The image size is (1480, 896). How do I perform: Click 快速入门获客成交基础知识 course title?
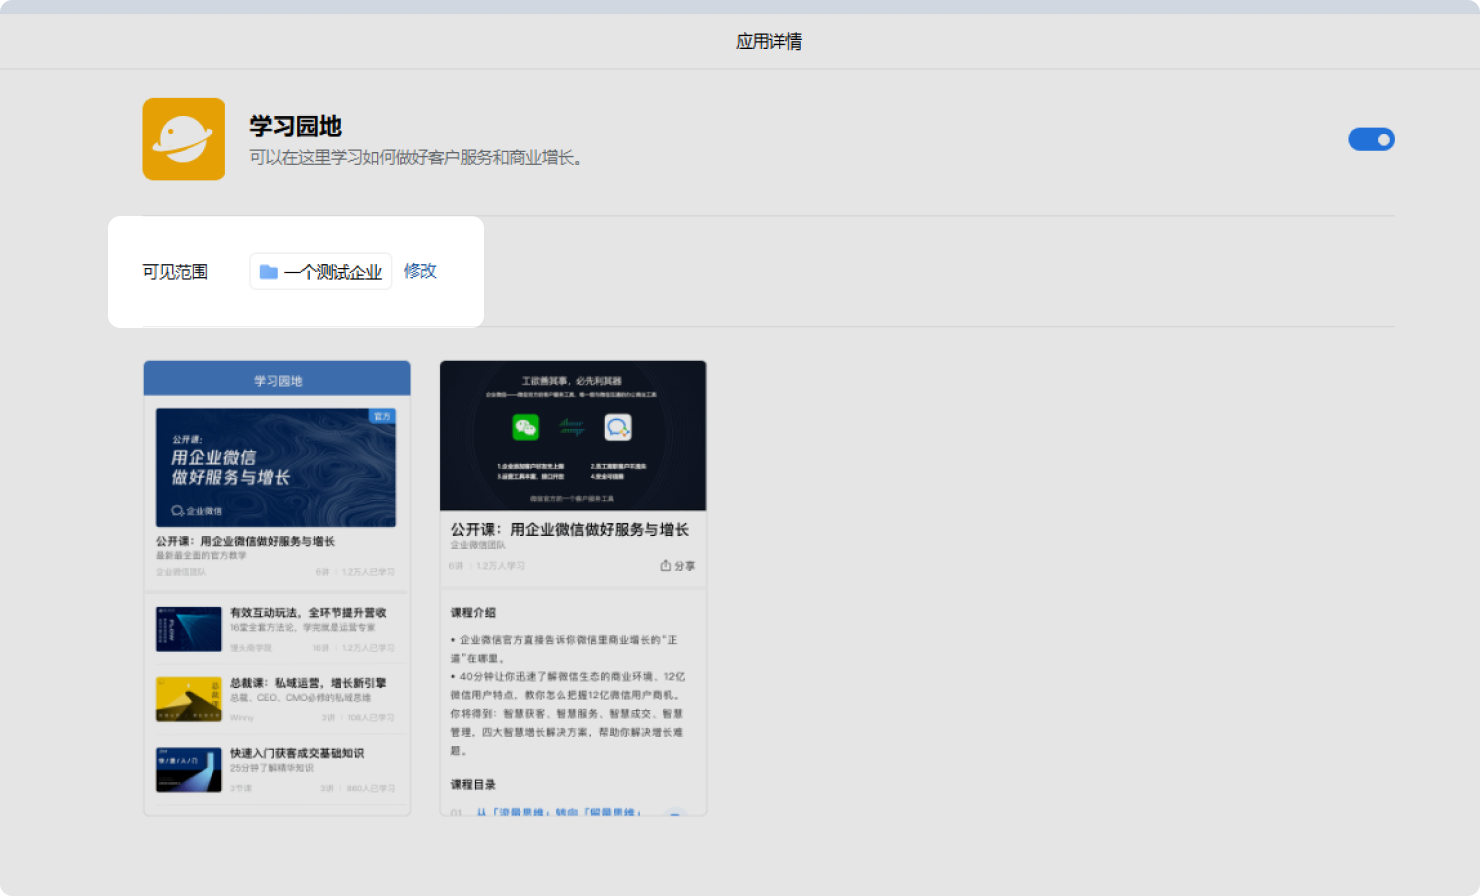point(297,753)
